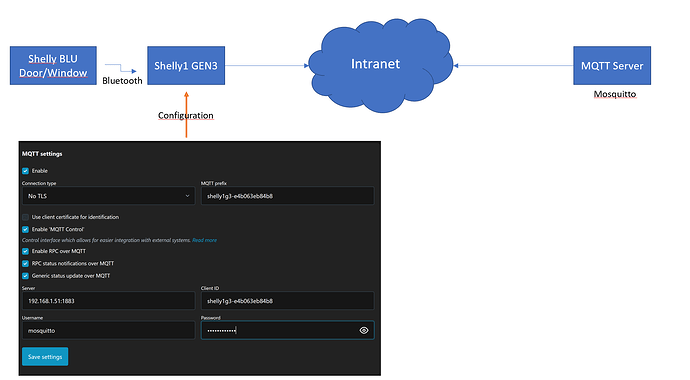Save the MQTT settings
690x380 pixels.
coord(45,357)
